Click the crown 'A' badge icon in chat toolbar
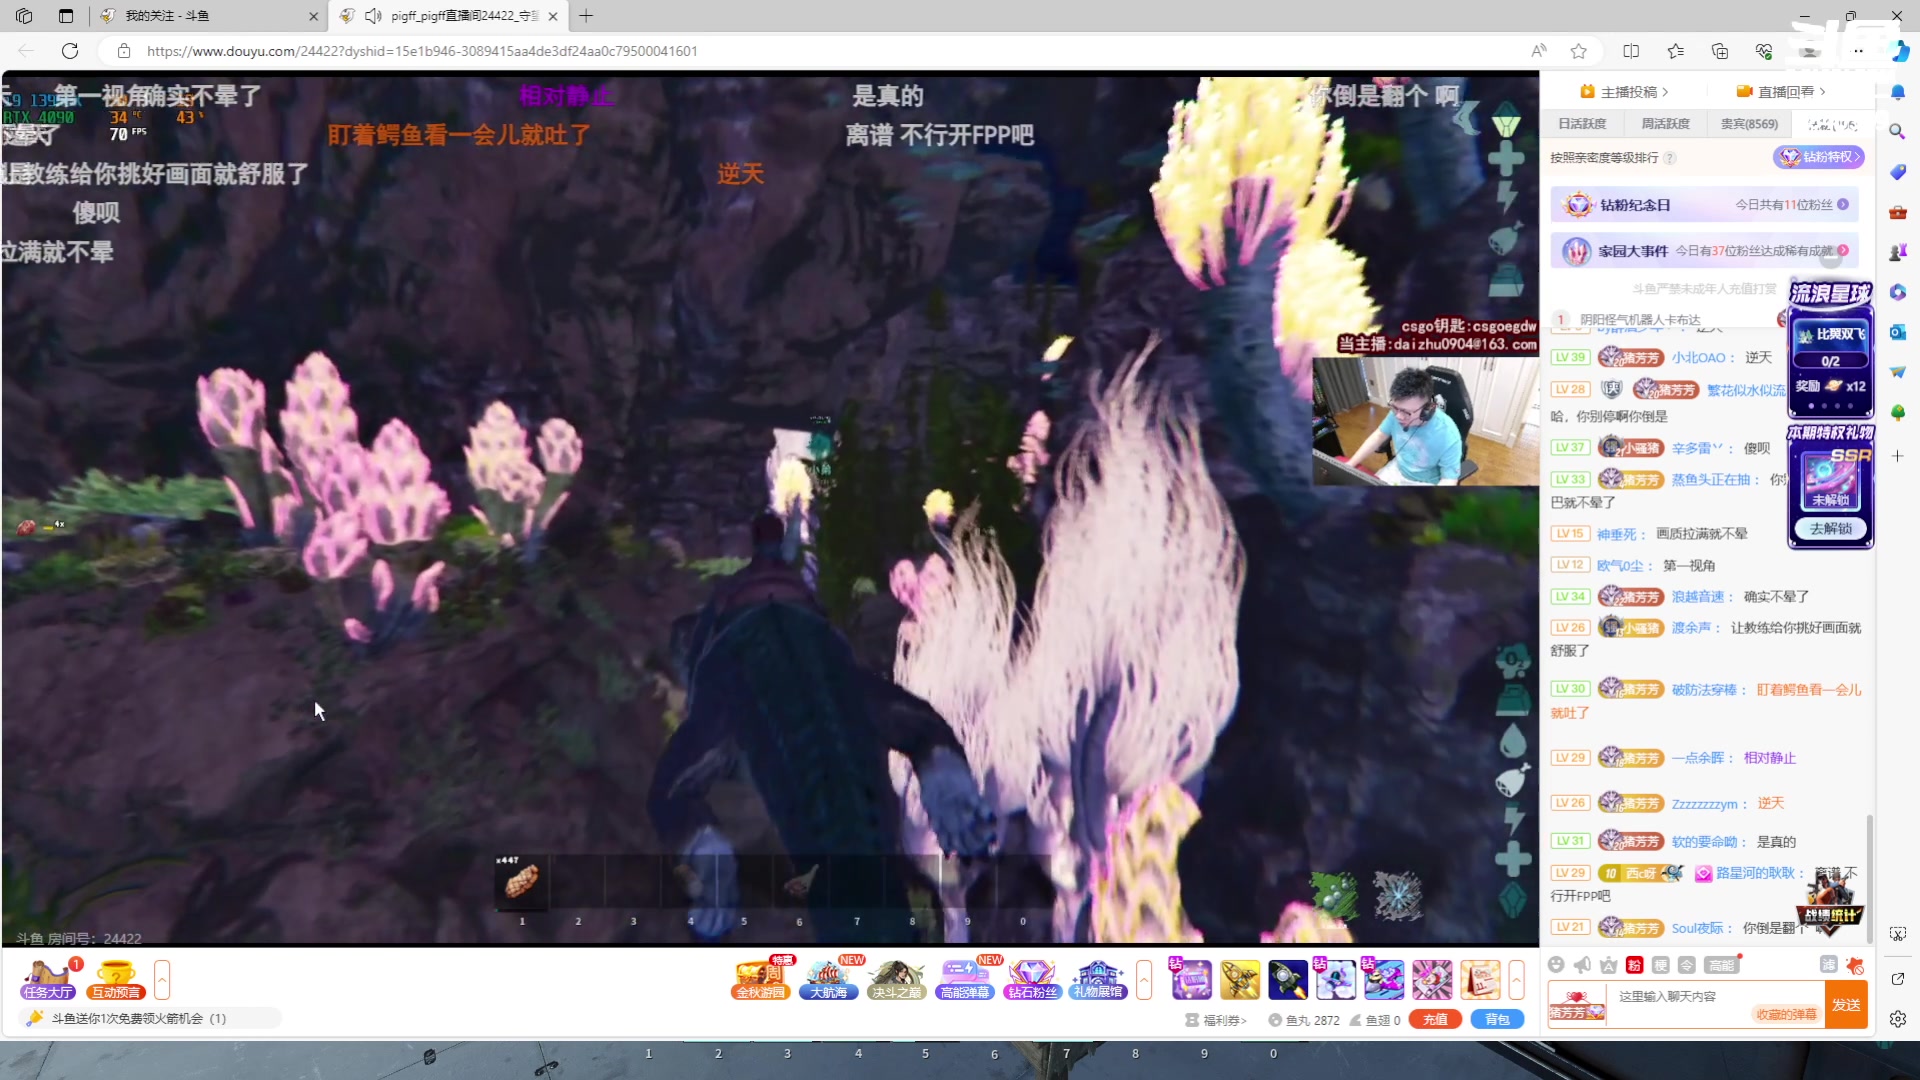The image size is (1920, 1080). 1608,964
